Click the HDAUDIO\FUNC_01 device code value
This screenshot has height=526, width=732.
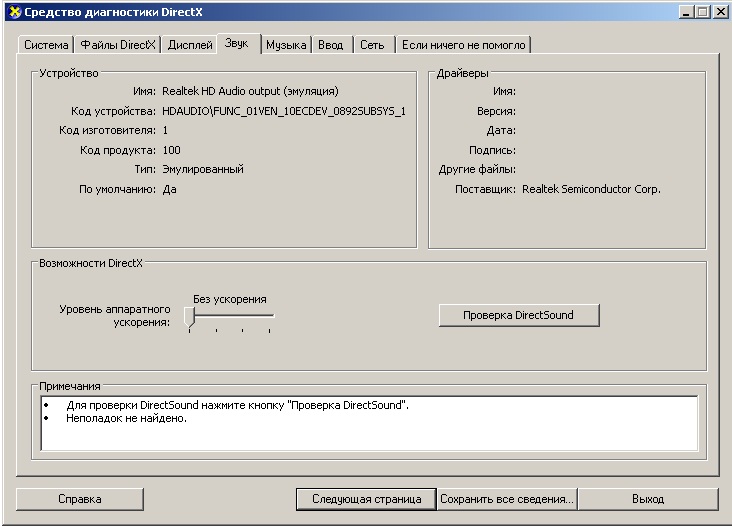pos(284,111)
